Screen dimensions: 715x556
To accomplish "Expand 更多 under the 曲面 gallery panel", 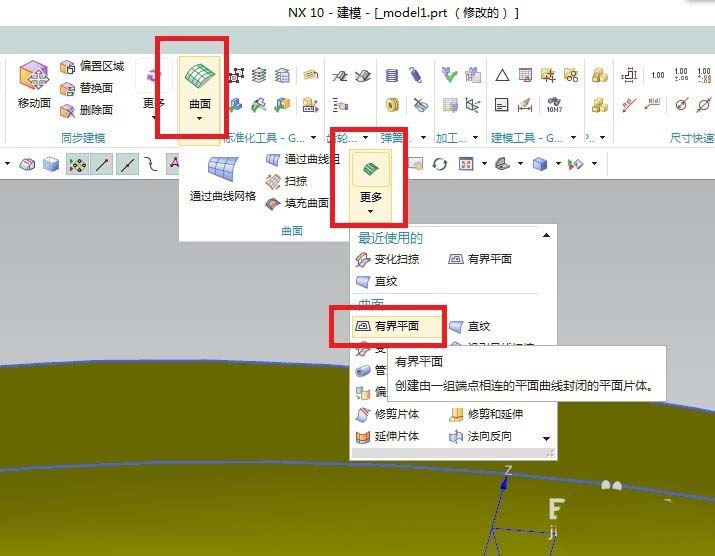I will [x=370, y=185].
